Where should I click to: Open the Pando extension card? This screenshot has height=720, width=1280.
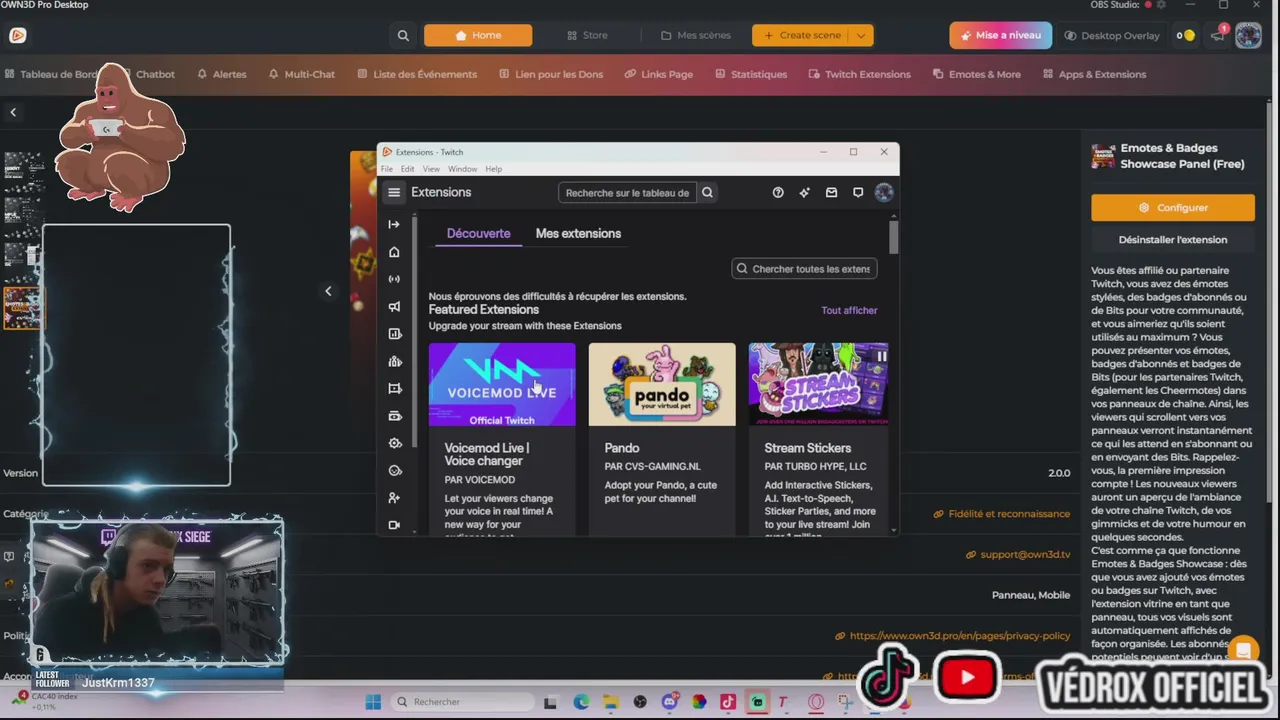pos(662,438)
